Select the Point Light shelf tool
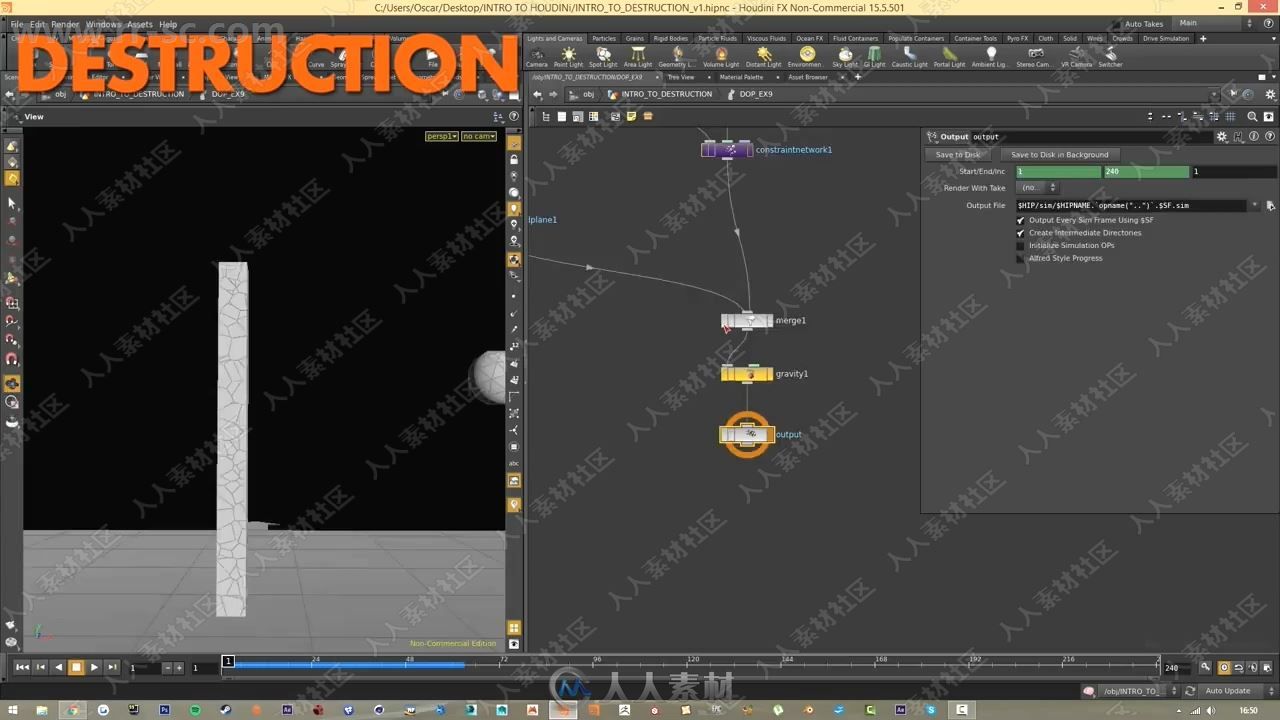The image size is (1280, 720). point(568,57)
